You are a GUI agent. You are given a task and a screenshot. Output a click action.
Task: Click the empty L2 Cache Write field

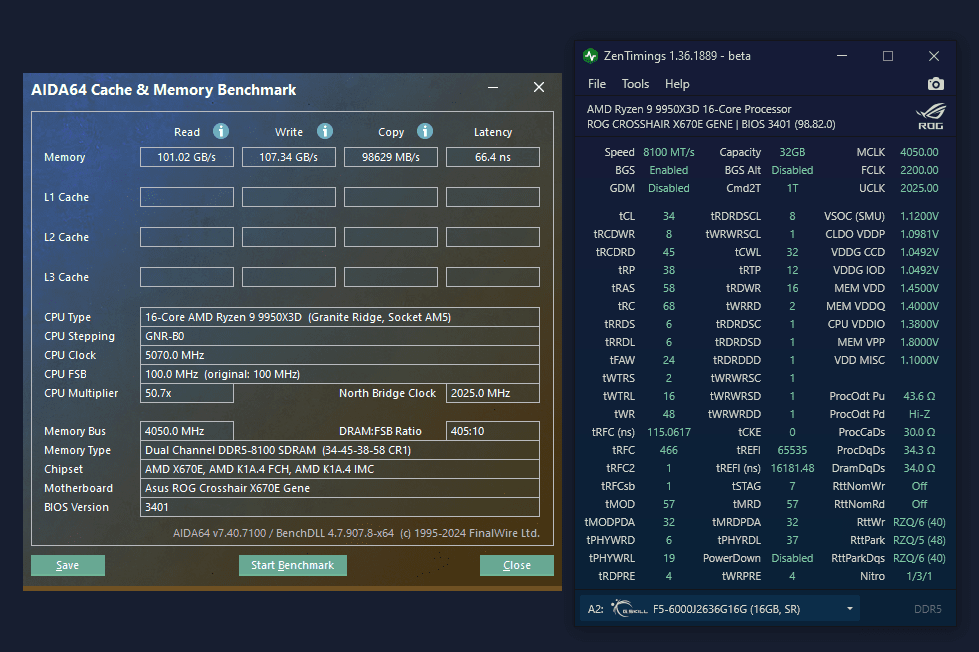[288, 237]
